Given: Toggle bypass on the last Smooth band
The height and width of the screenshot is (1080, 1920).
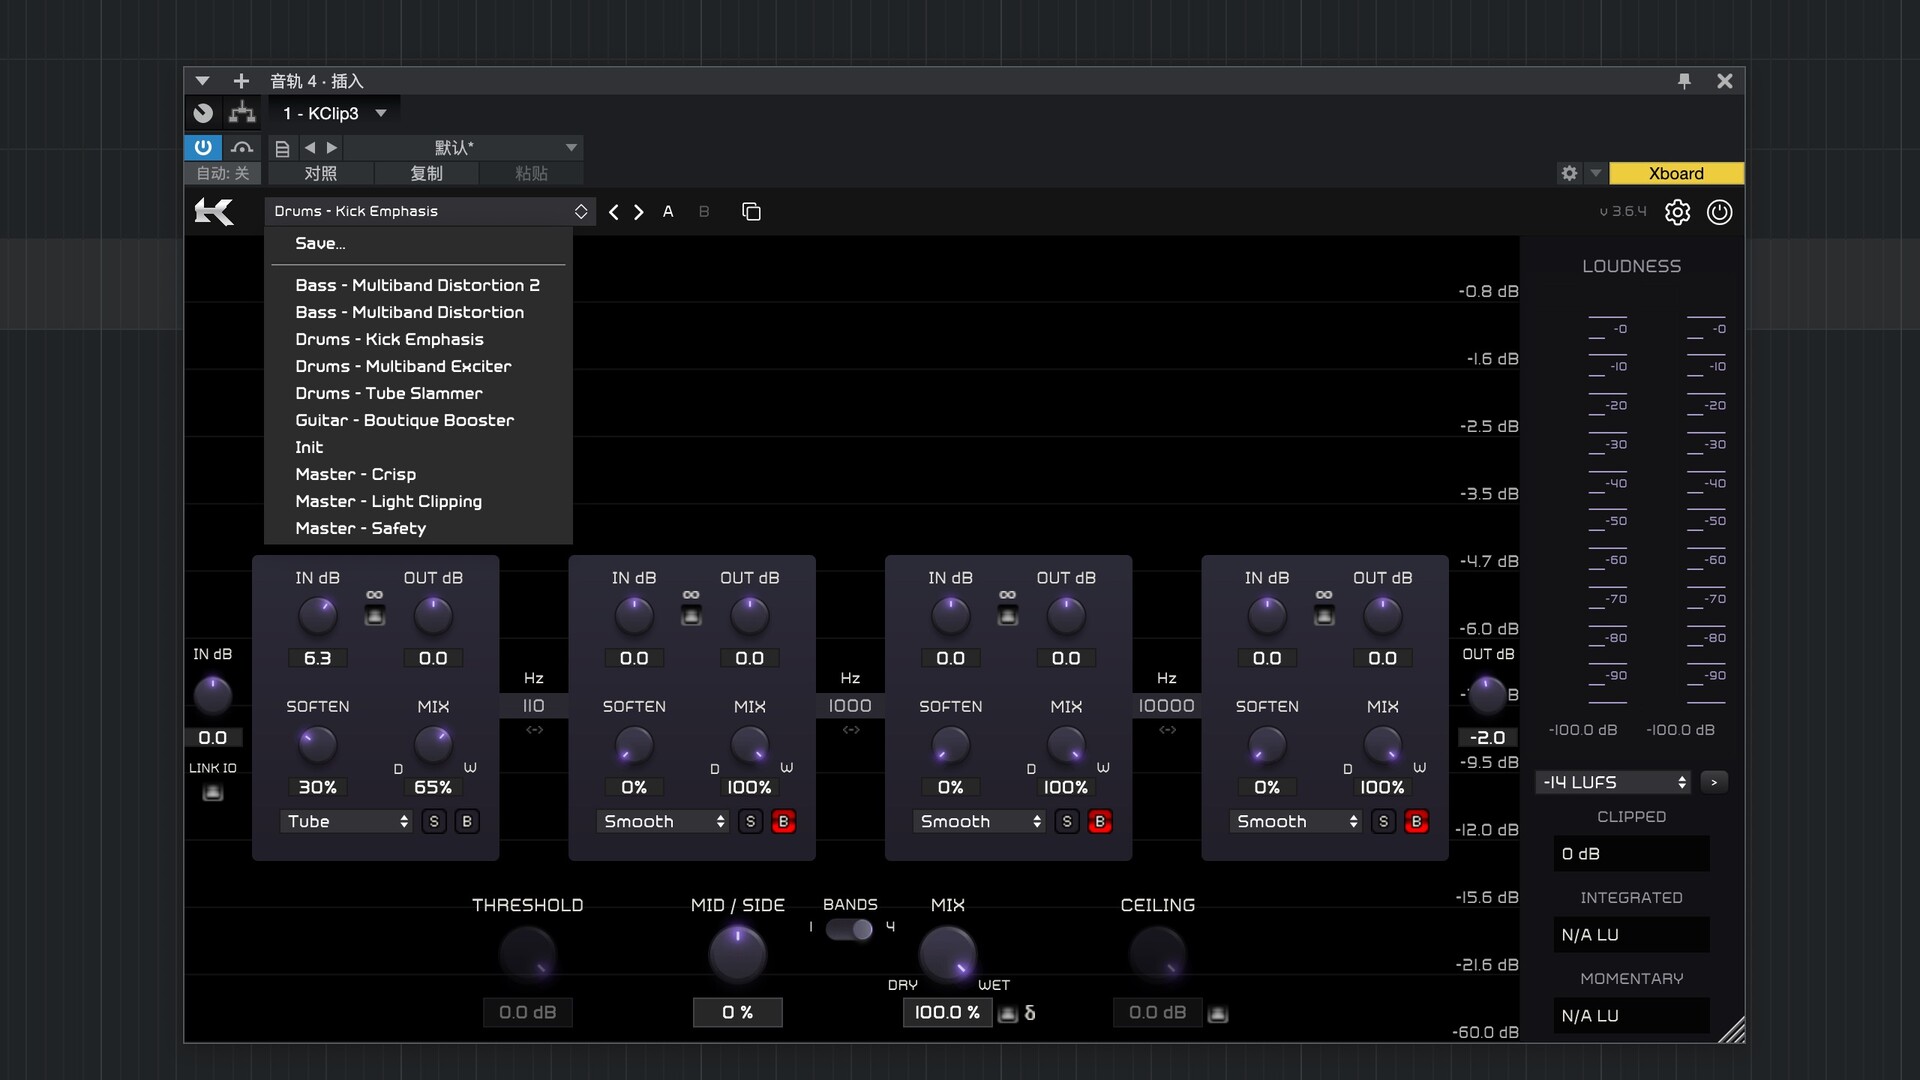Looking at the screenshot, I should pyautogui.click(x=1416, y=822).
